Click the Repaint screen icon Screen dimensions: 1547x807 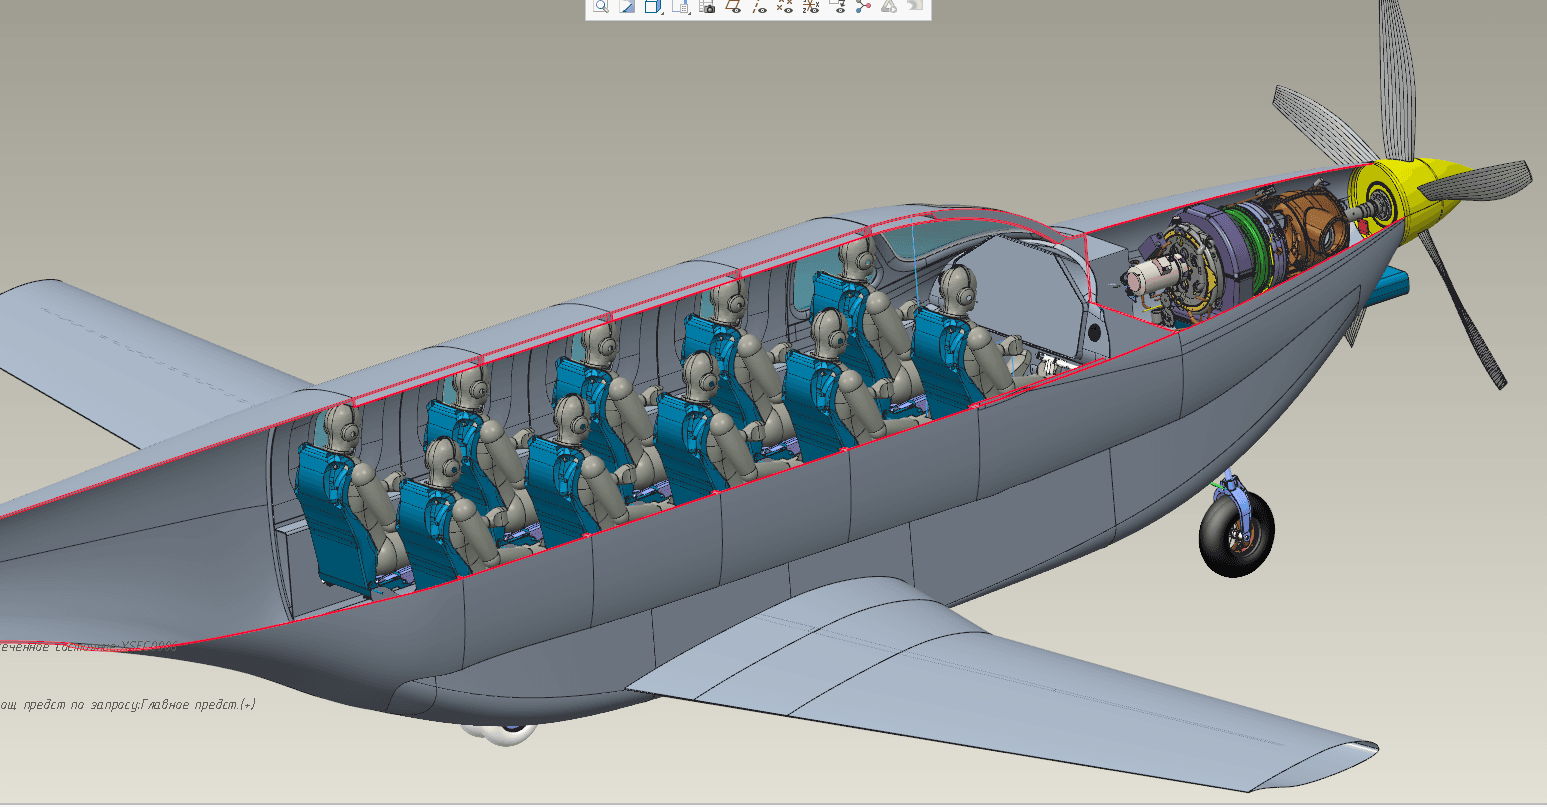627,6
